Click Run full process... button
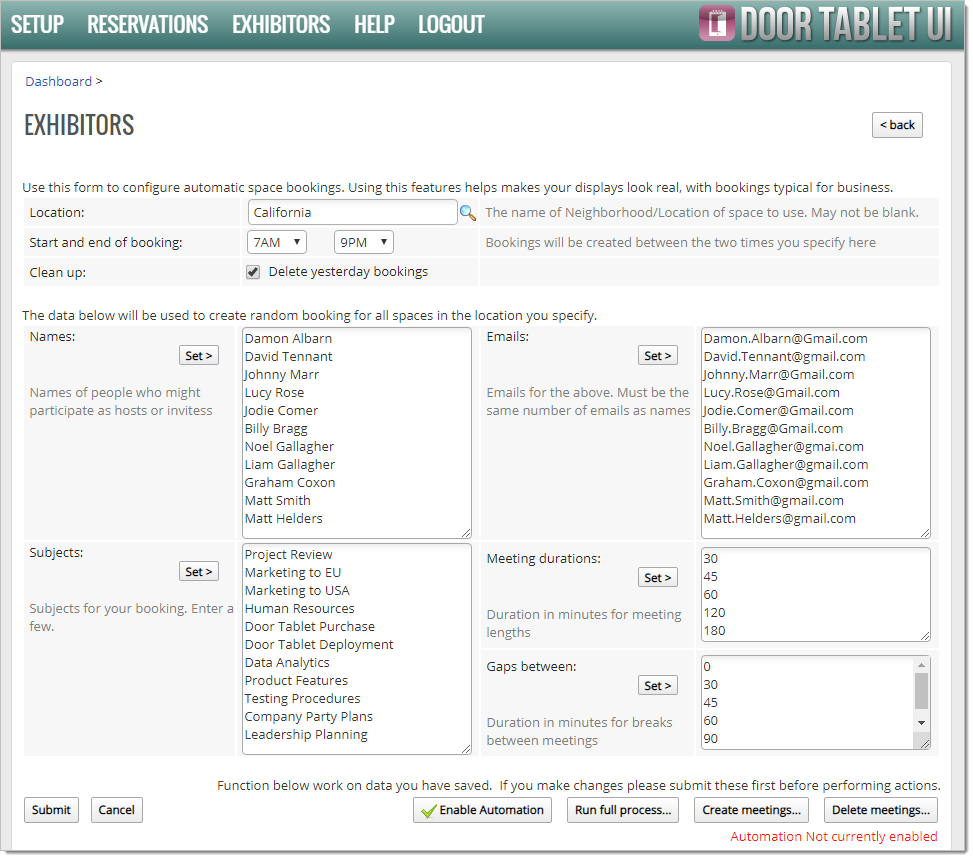Viewport: 973px width, 859px height. 623,810
